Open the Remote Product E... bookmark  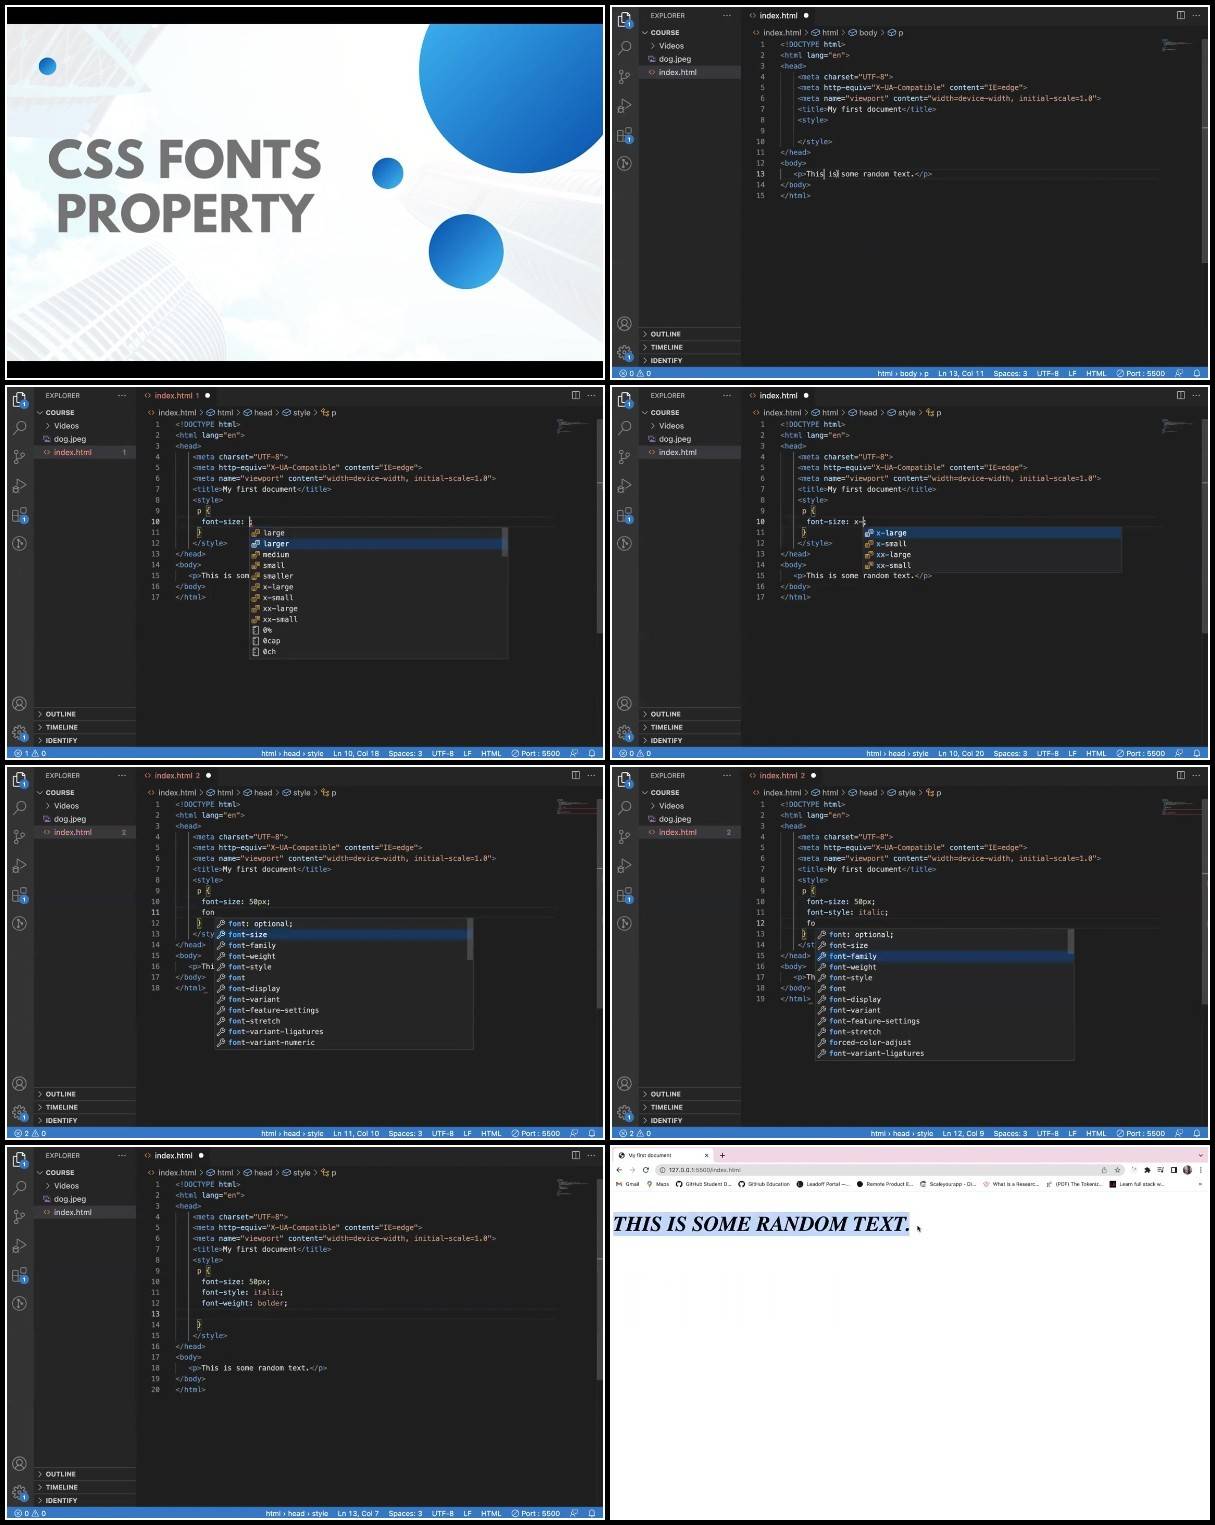click(x=884, y=1184)
